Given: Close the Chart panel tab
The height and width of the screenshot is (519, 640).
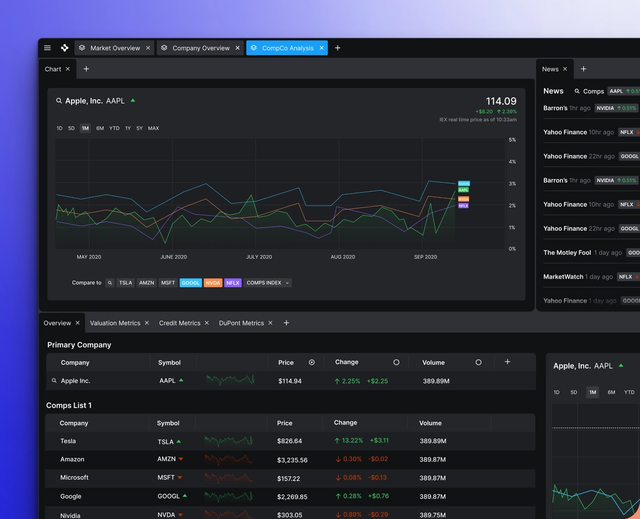Looking at the screenshot, I should (x=68, y=69).
